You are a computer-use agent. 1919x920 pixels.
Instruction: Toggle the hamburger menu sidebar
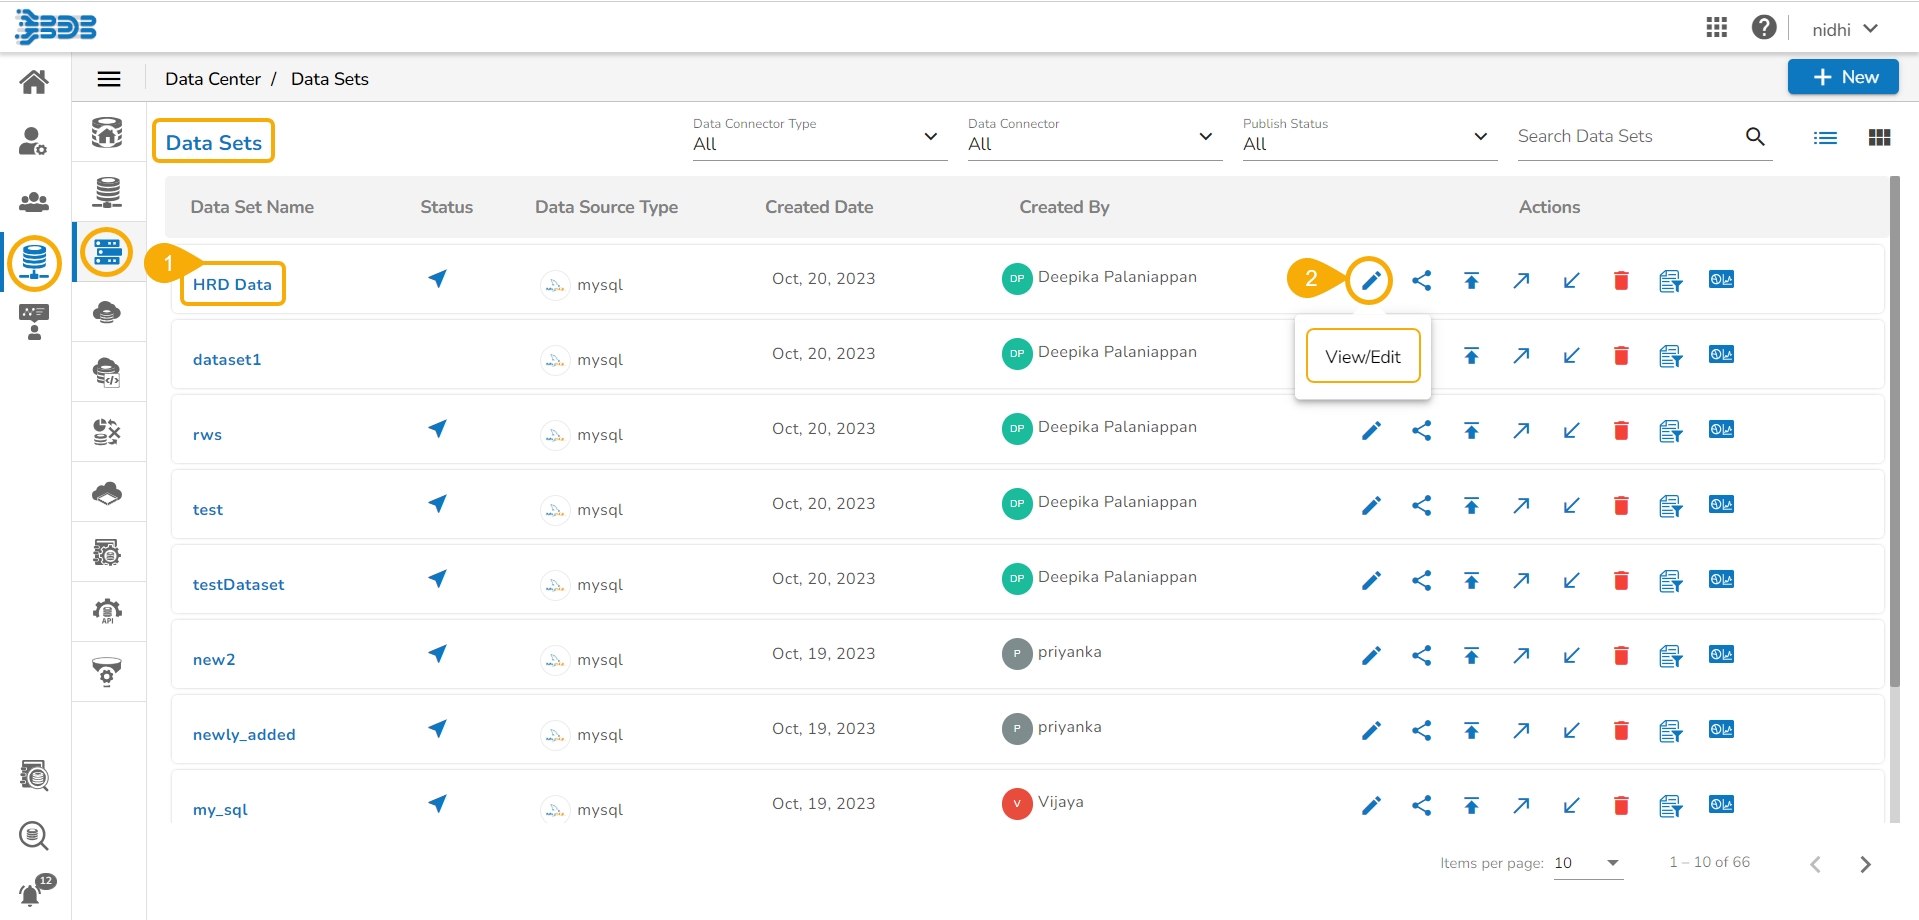109,79
